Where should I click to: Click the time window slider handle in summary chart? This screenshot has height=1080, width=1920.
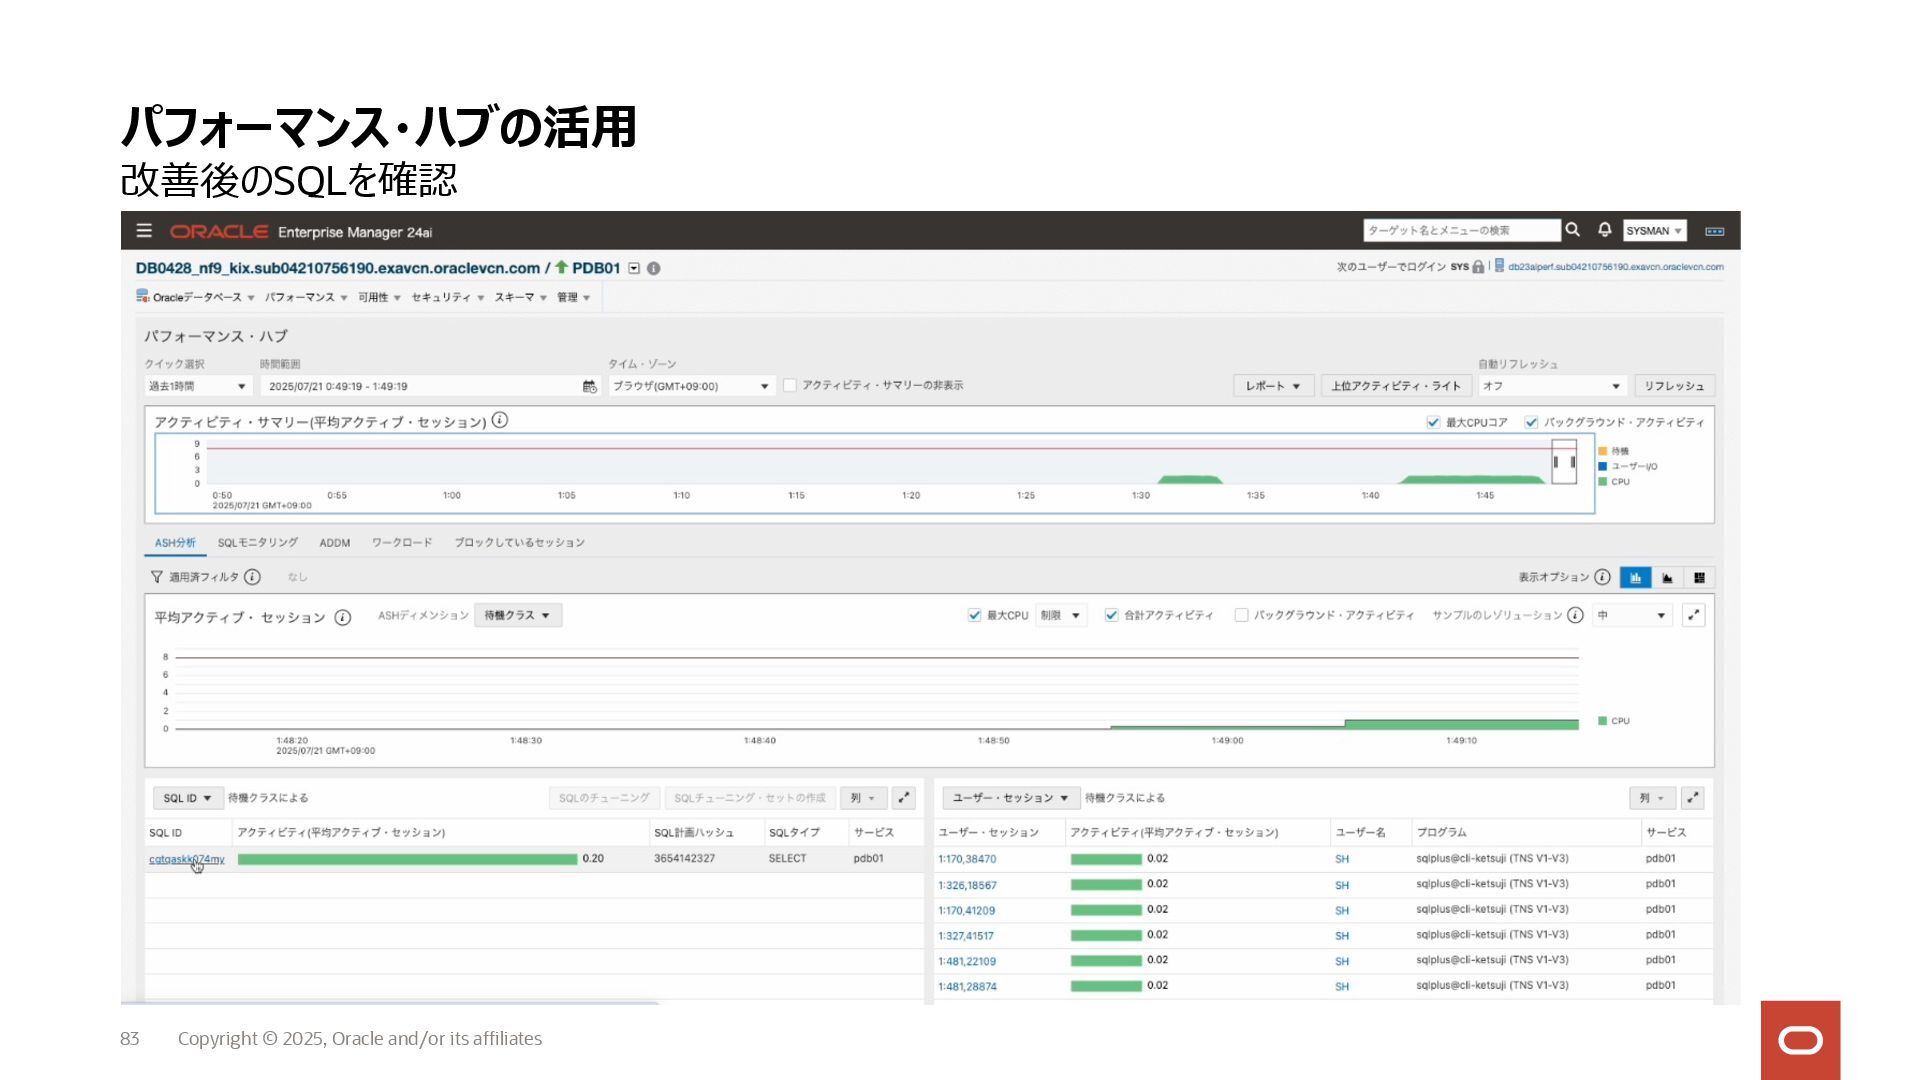point(1564,462)
